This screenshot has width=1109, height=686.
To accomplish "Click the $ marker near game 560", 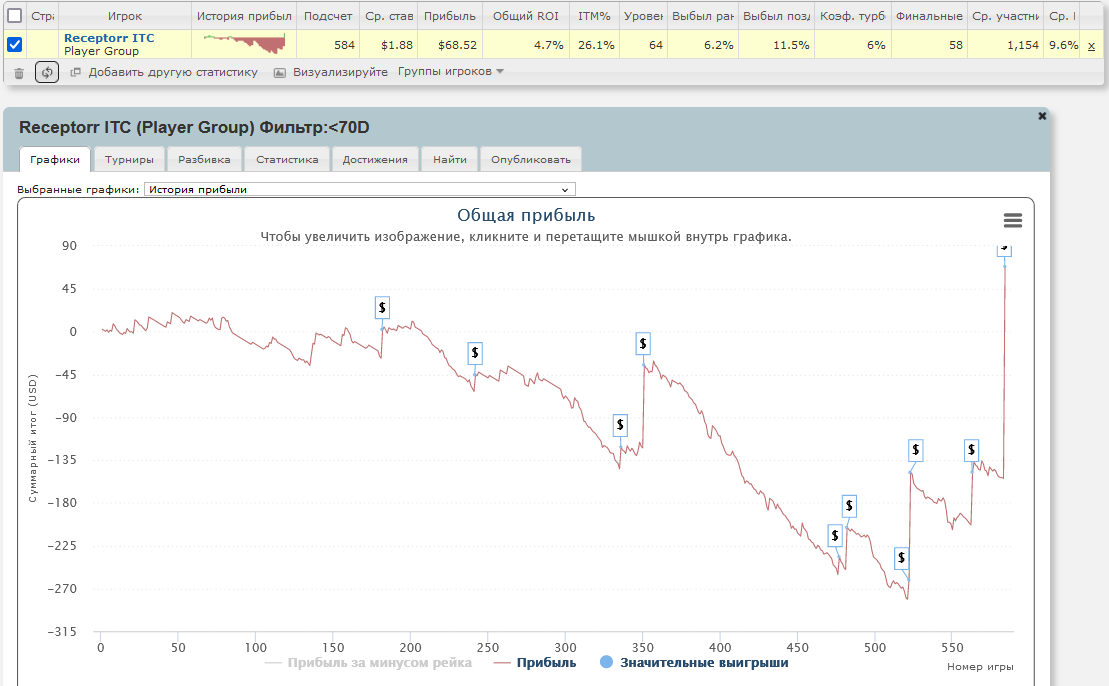I will 971,450.
